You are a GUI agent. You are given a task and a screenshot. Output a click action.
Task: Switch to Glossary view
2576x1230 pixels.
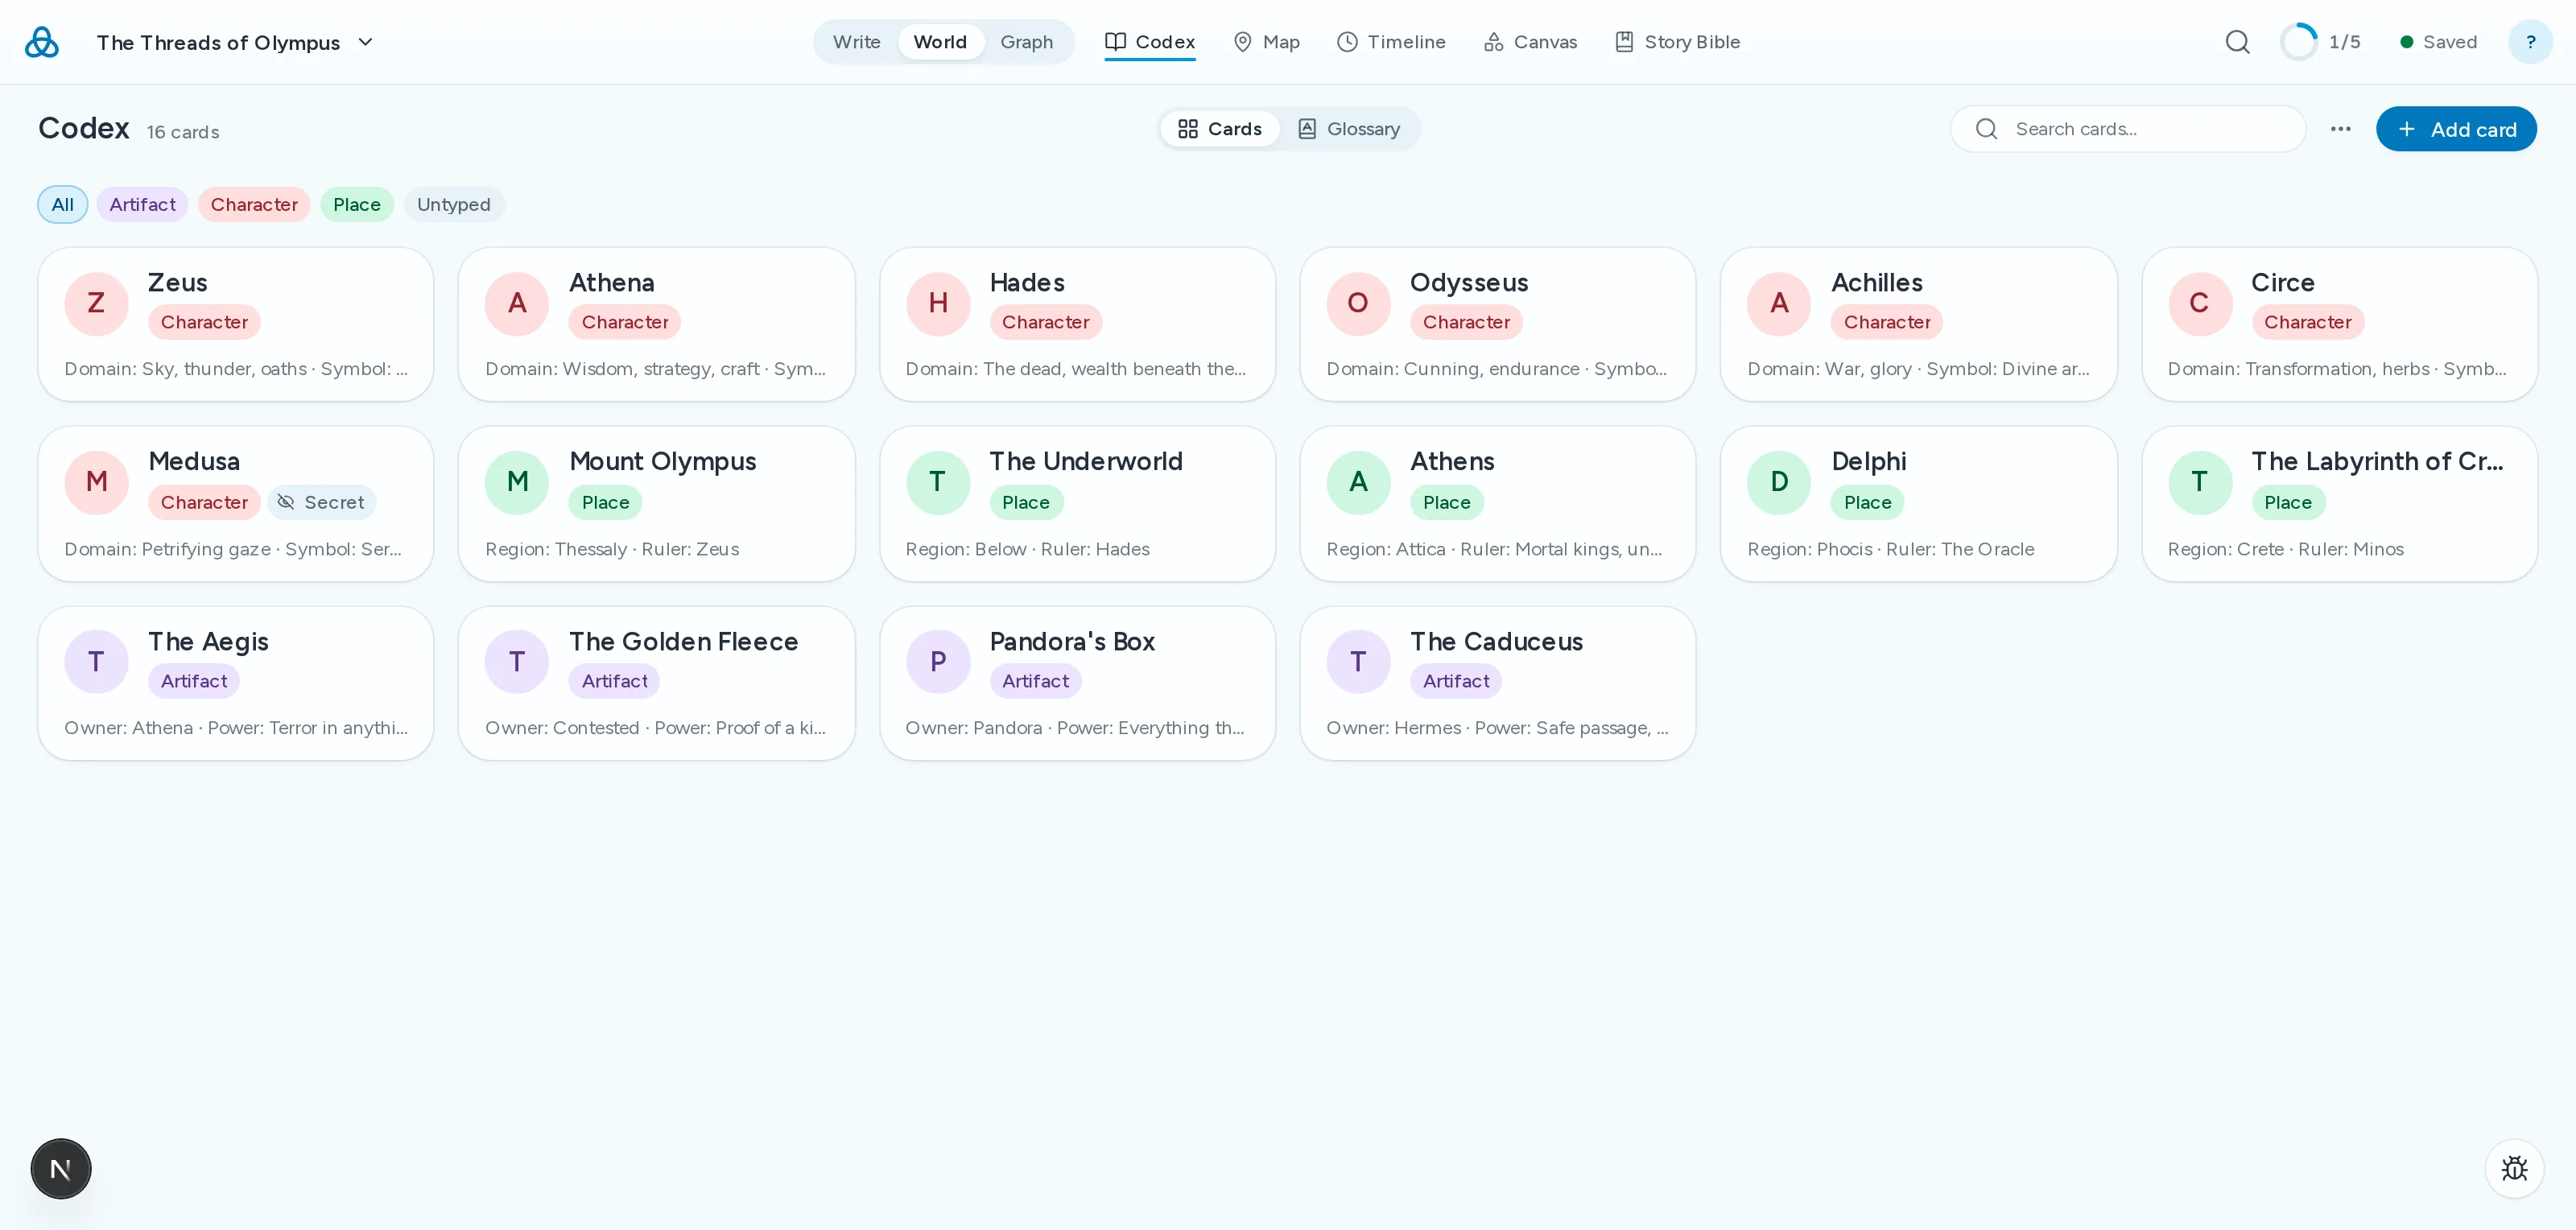click(x=1348, y=129)
